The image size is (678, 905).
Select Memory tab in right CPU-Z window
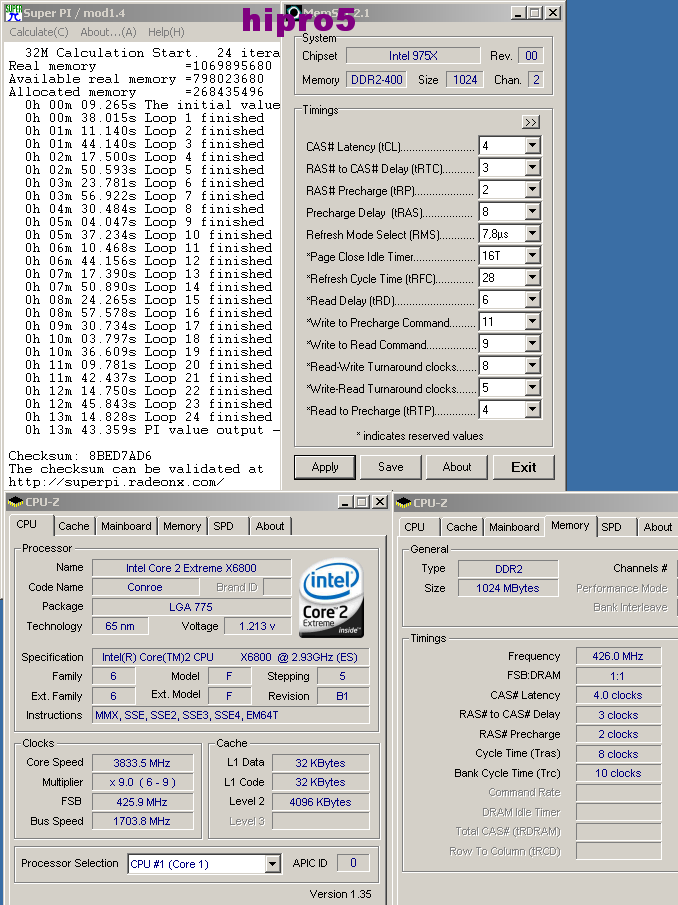pos(570,525)
